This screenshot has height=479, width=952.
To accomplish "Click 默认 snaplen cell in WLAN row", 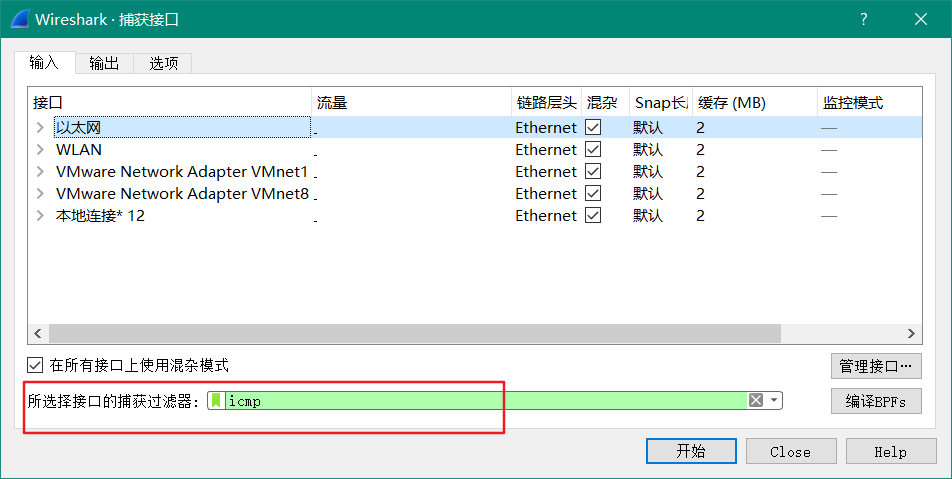I will tap(648, 149).
